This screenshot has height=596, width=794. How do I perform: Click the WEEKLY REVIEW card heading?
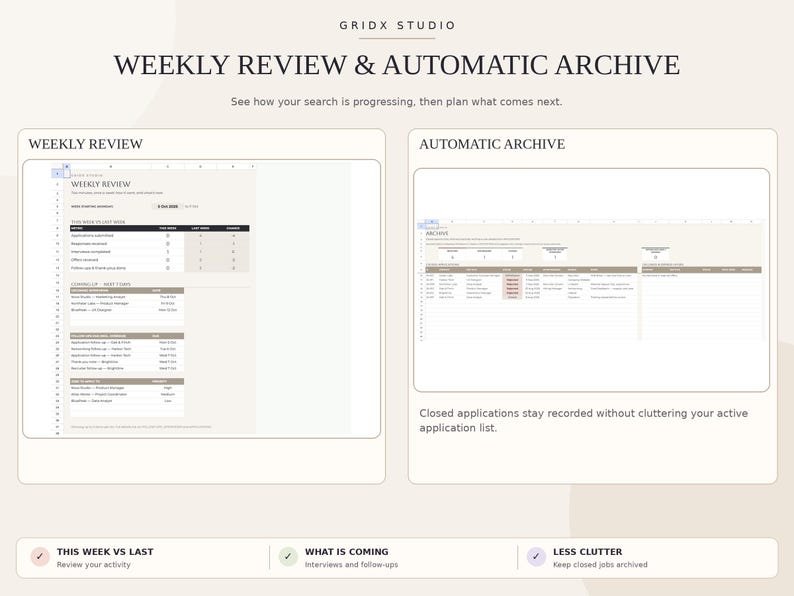point(86,144)
